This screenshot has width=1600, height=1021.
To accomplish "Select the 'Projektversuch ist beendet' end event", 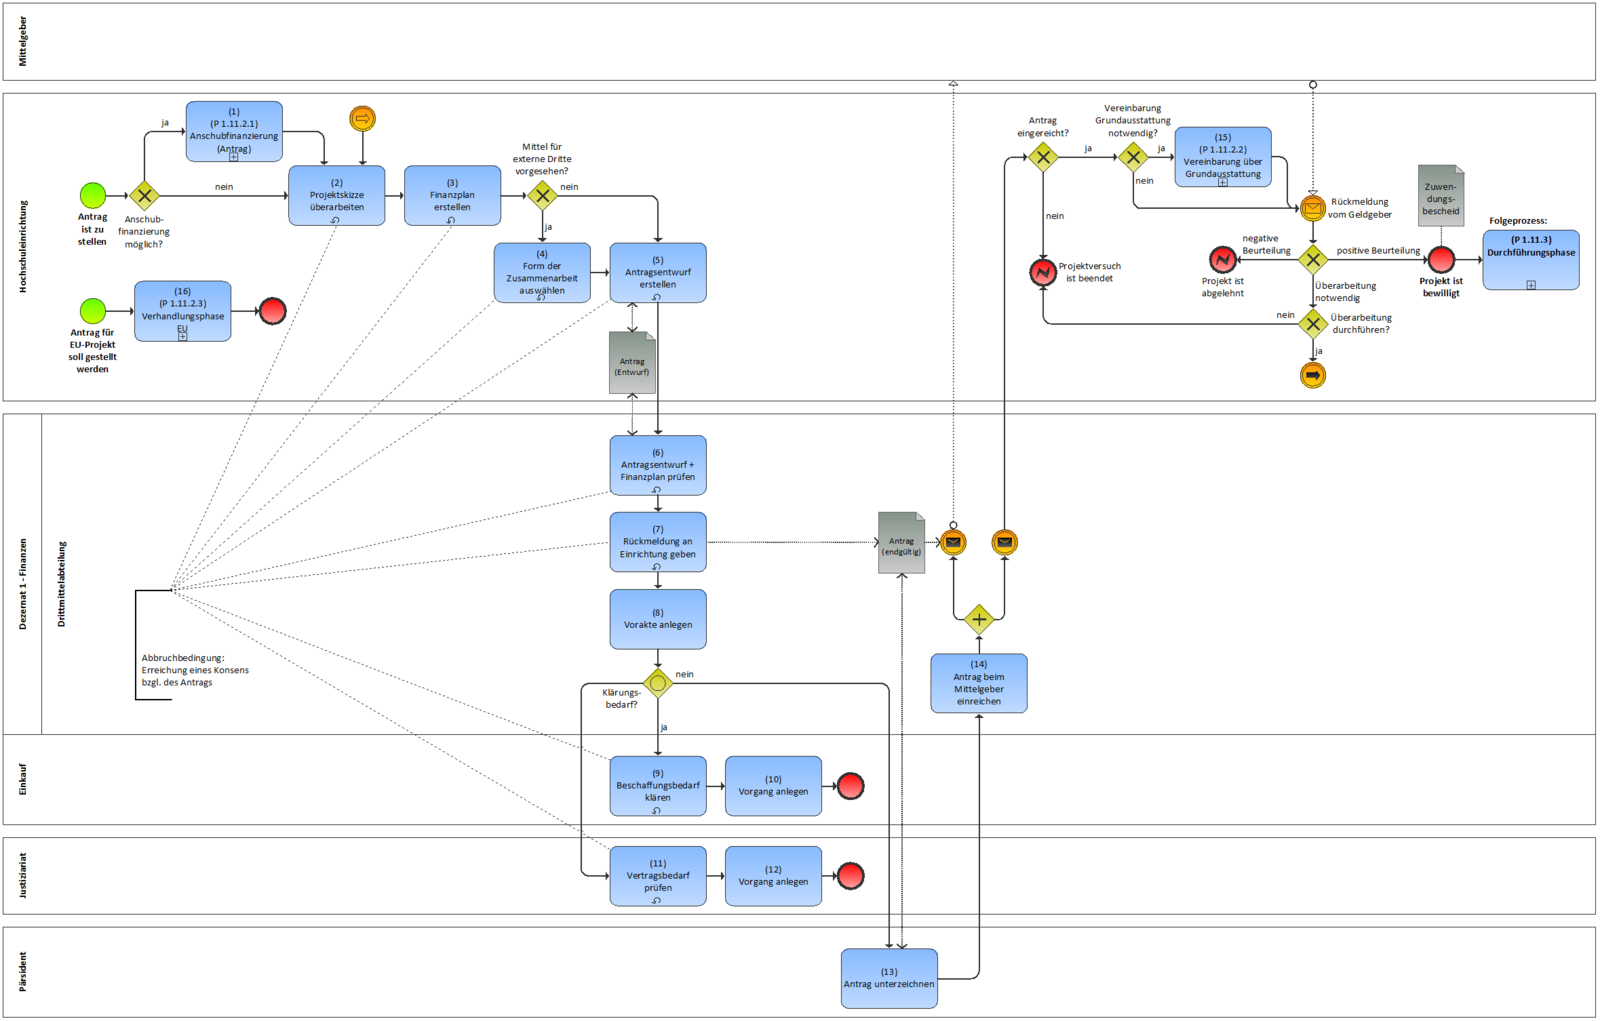I will tap(1043, 272).
